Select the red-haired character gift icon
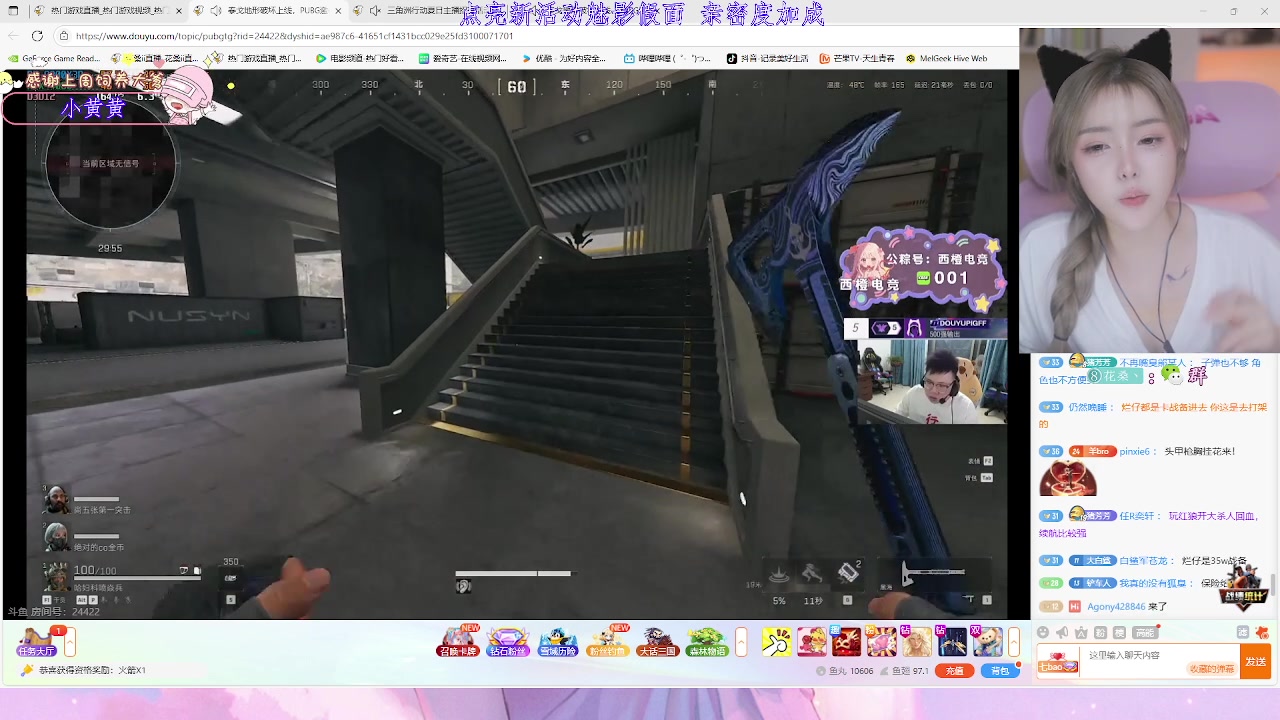Viewport: 1280px width, 720px height. [811, 641]
